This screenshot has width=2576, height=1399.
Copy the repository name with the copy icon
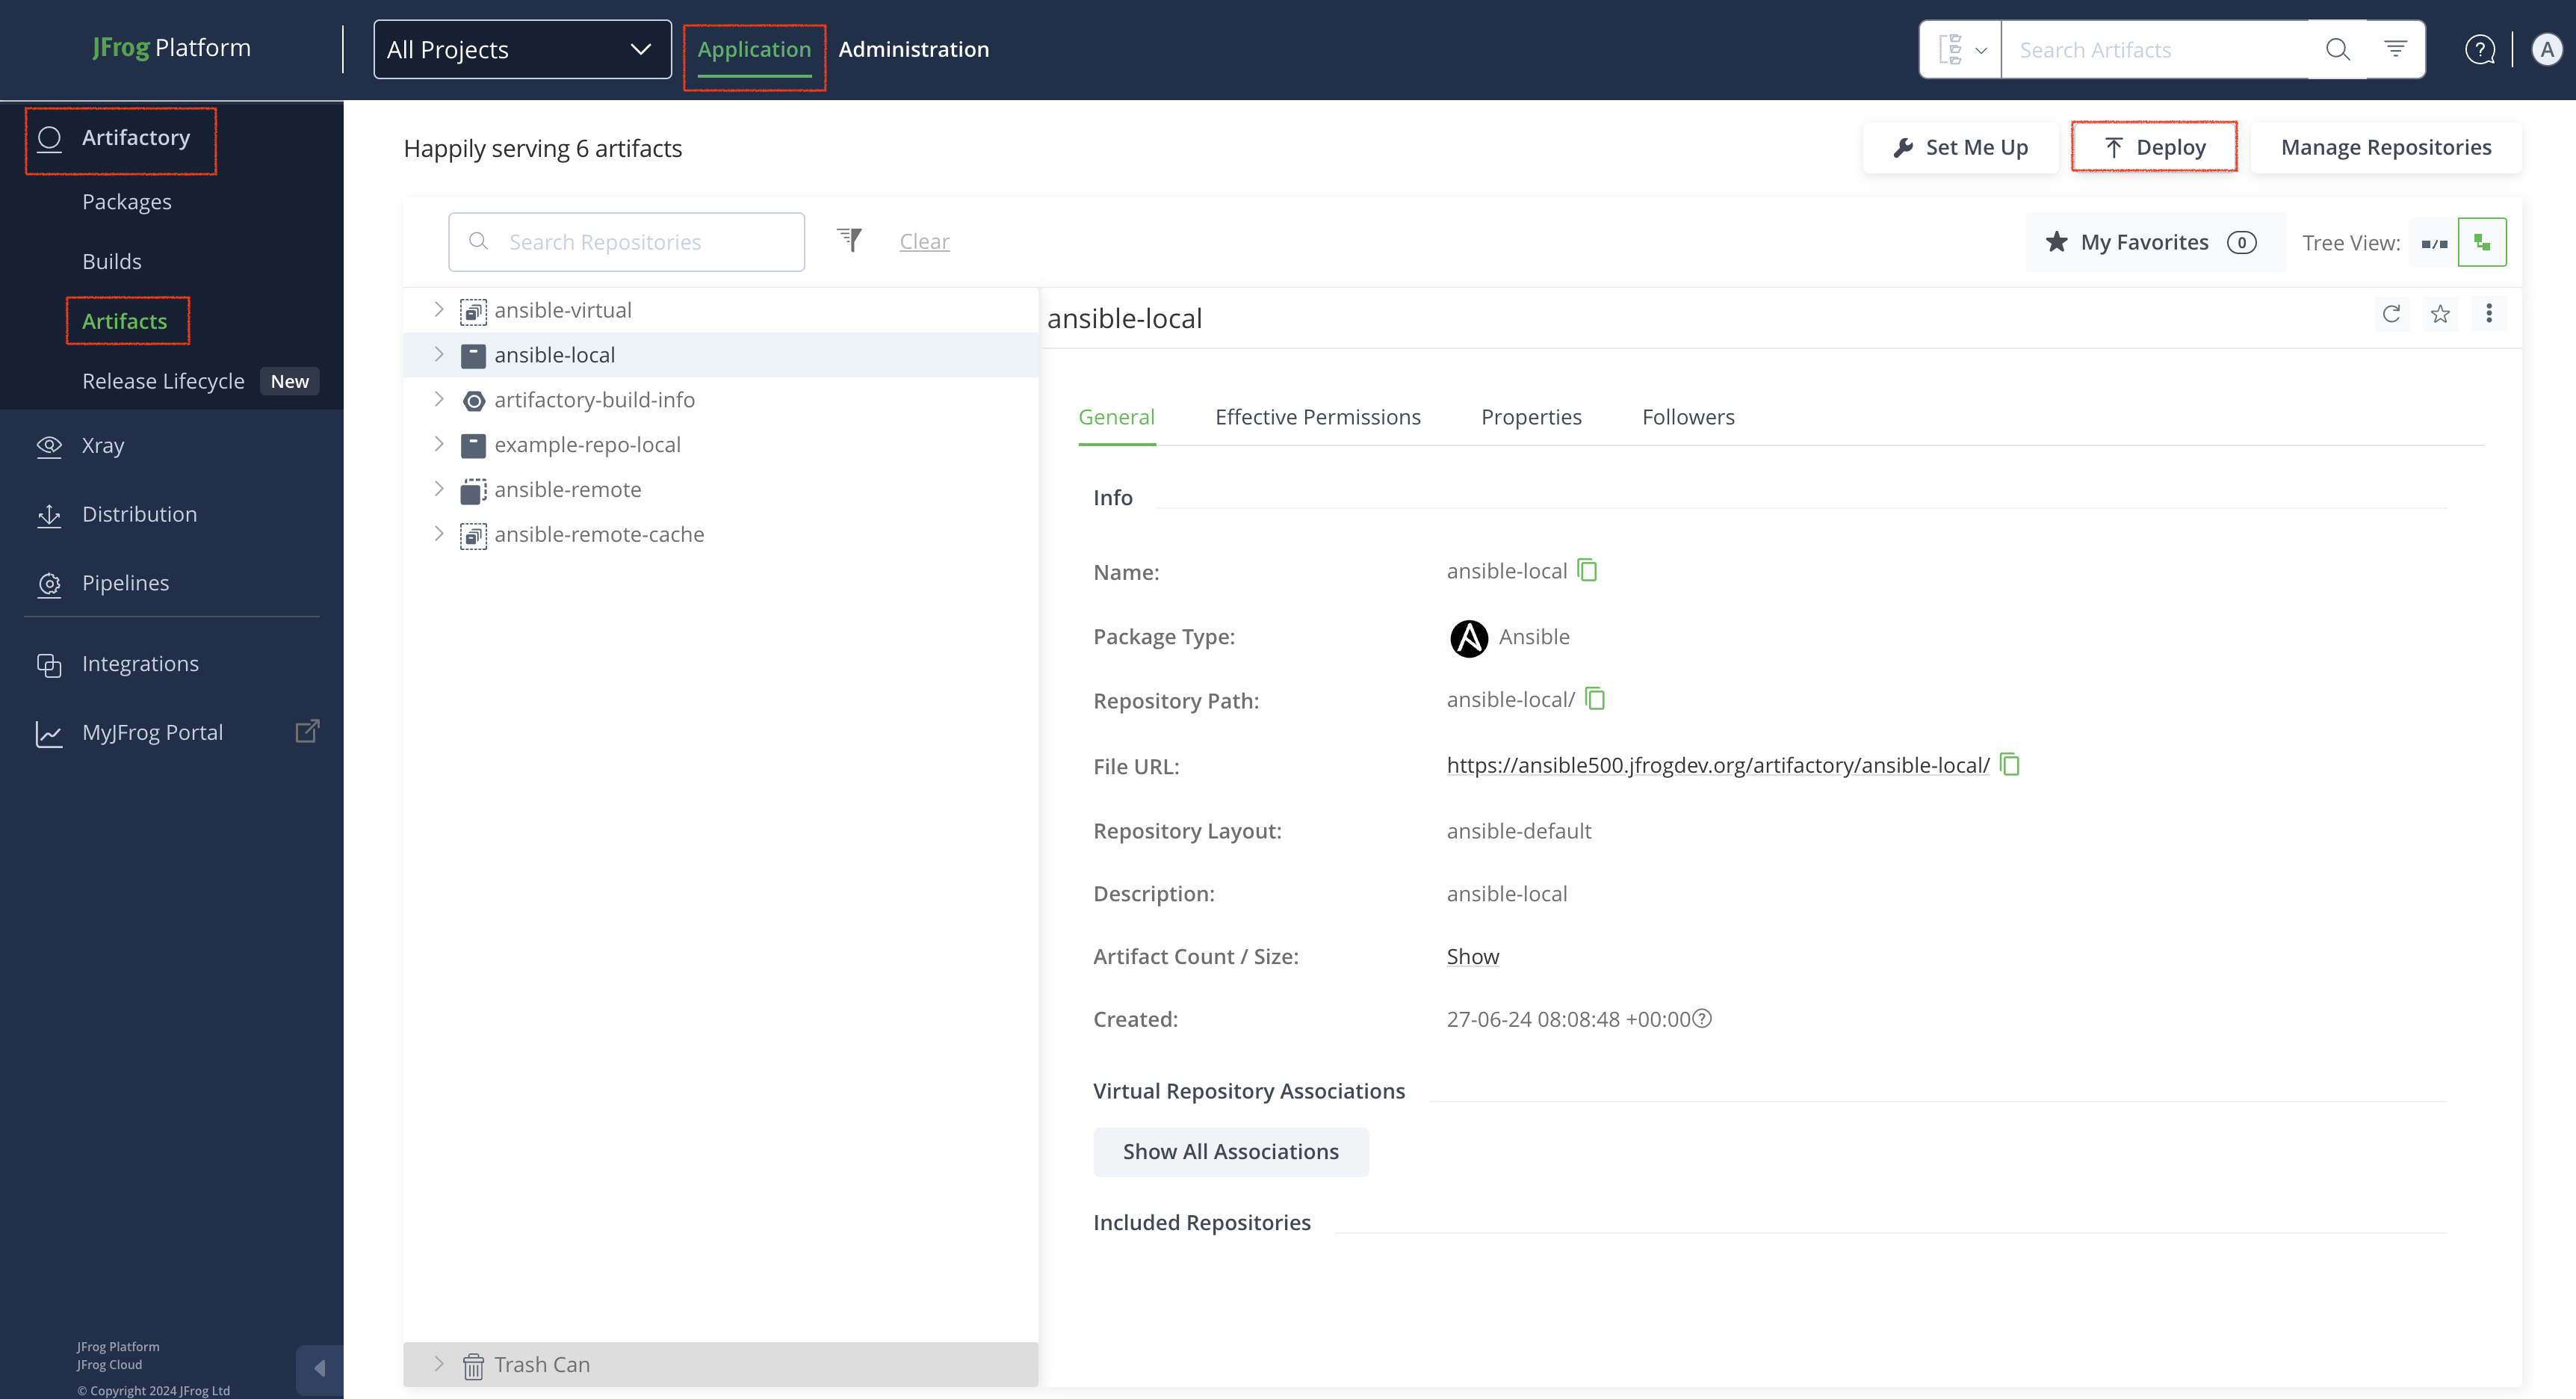pos(1587,570)
